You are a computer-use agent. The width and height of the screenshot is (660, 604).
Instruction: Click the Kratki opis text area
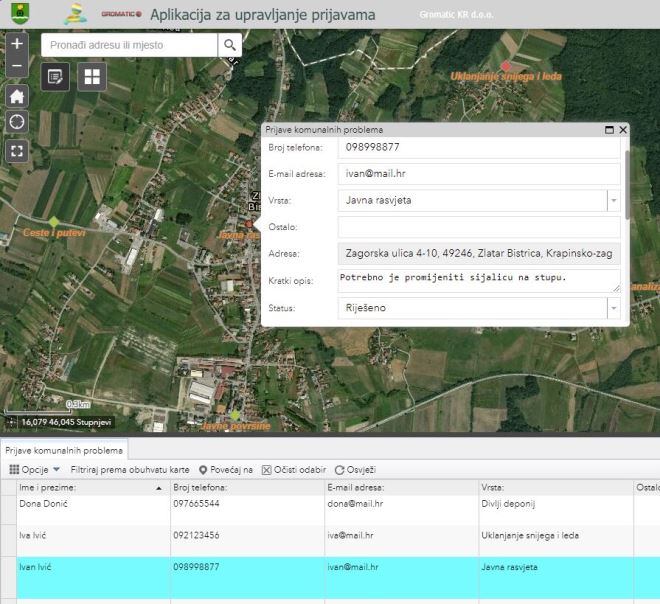coord(478,281)
